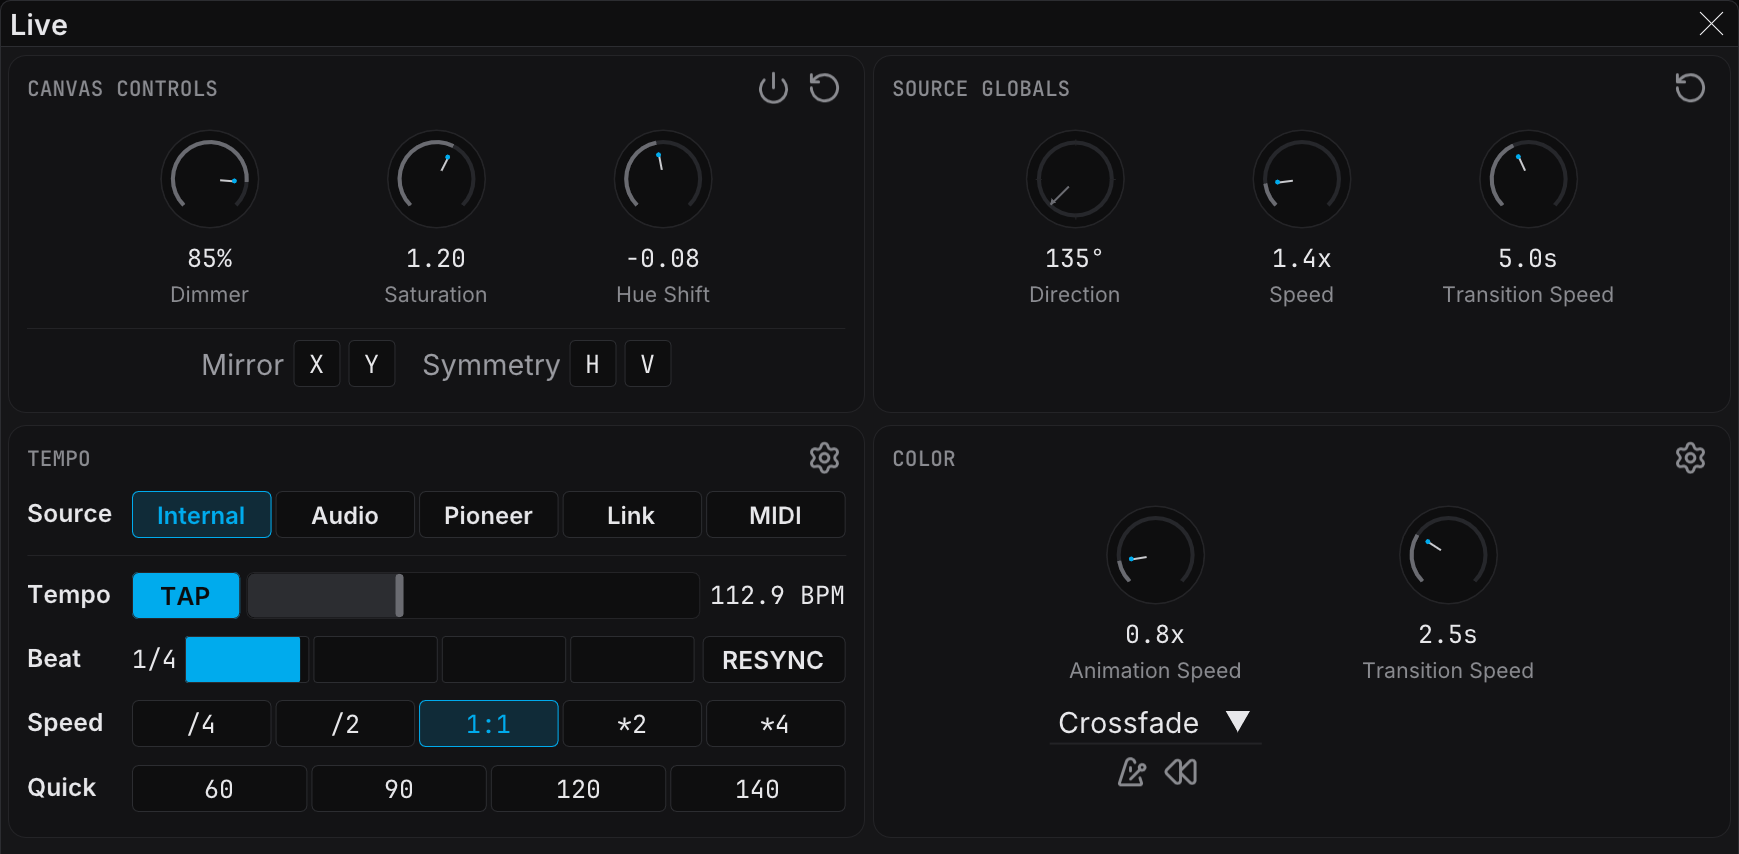Click the Animation Speed knob
The width and height of the screenshot is (1739, 854).
[x=1155, y=555]
